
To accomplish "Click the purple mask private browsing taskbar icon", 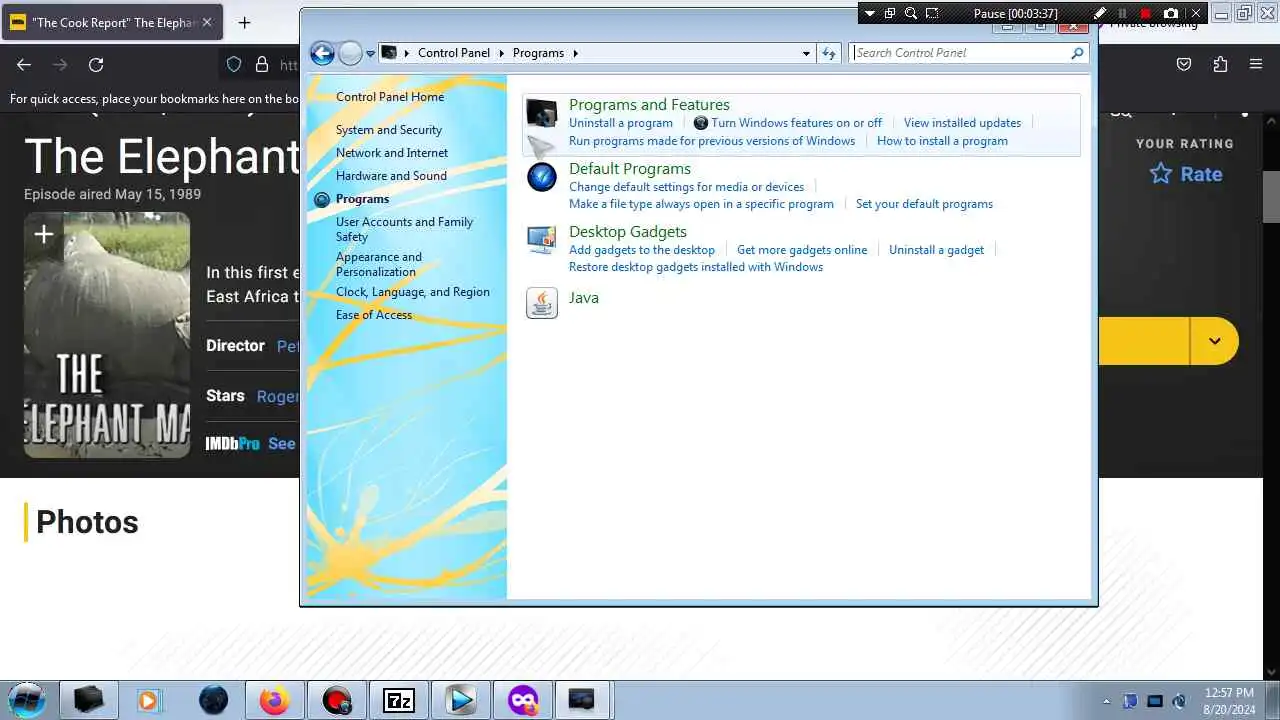I will pos(523,700).
